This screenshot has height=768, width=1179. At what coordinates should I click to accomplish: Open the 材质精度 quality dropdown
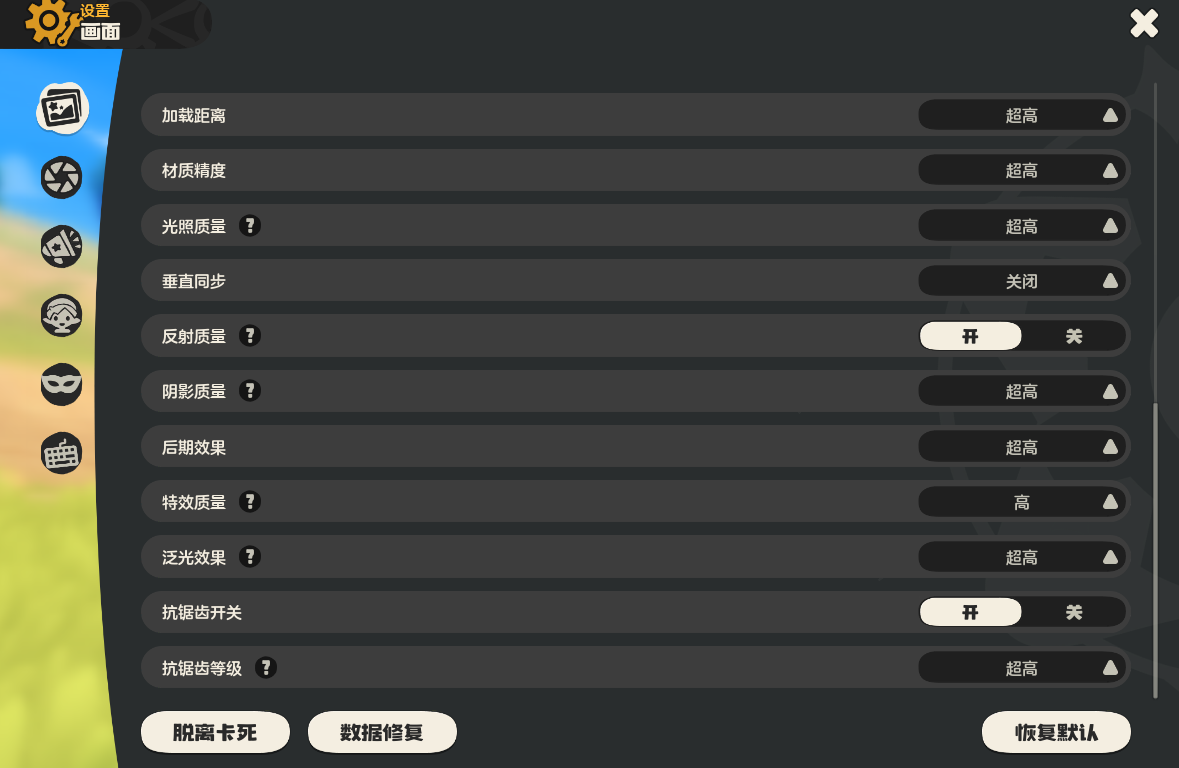[x=1022, y=171]
